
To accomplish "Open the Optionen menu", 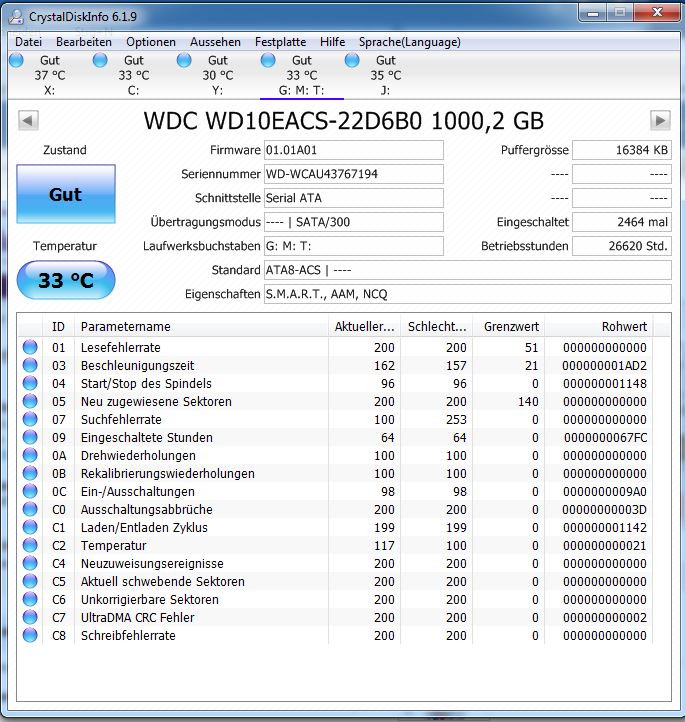I will 151,42.
